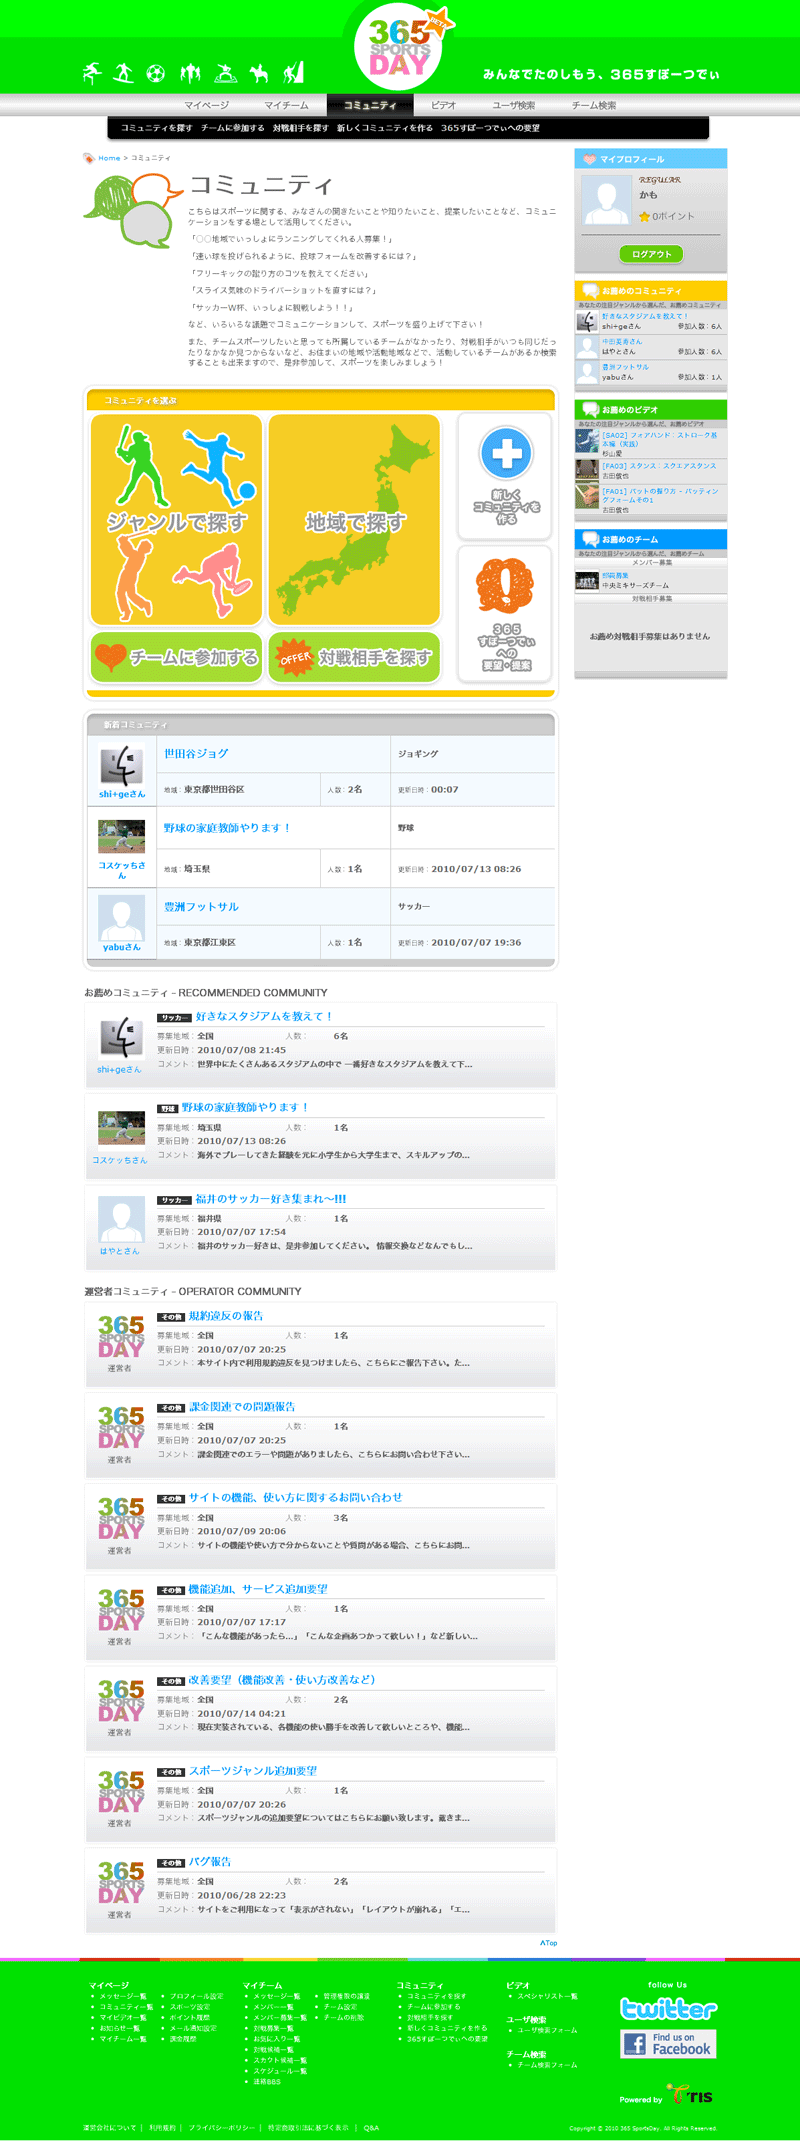
Task: Open the Find us on Facebook badge
Action: click(x=668, y=2043)
